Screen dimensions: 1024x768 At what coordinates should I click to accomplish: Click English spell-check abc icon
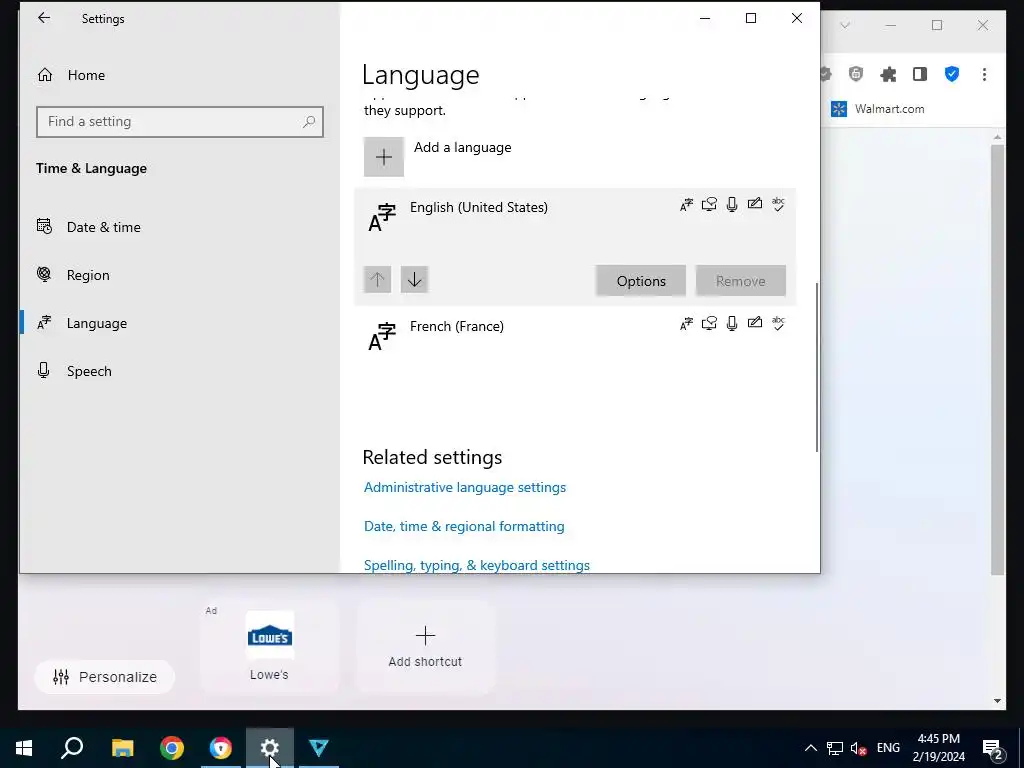(x=778, y=204)
